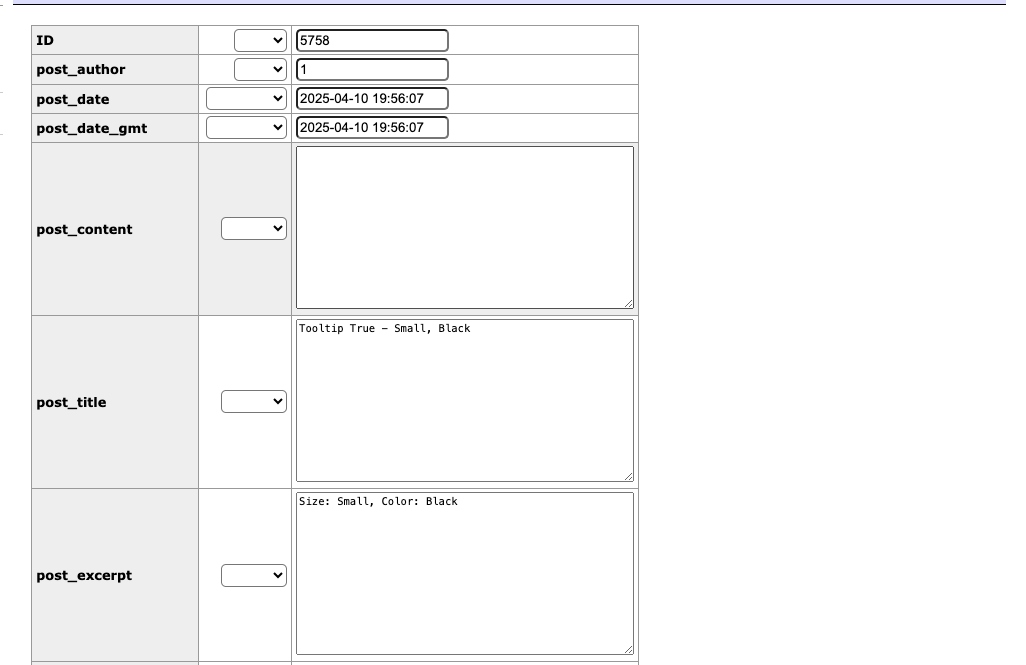Click the post_excerpt field name label

(x=84, y=576)
